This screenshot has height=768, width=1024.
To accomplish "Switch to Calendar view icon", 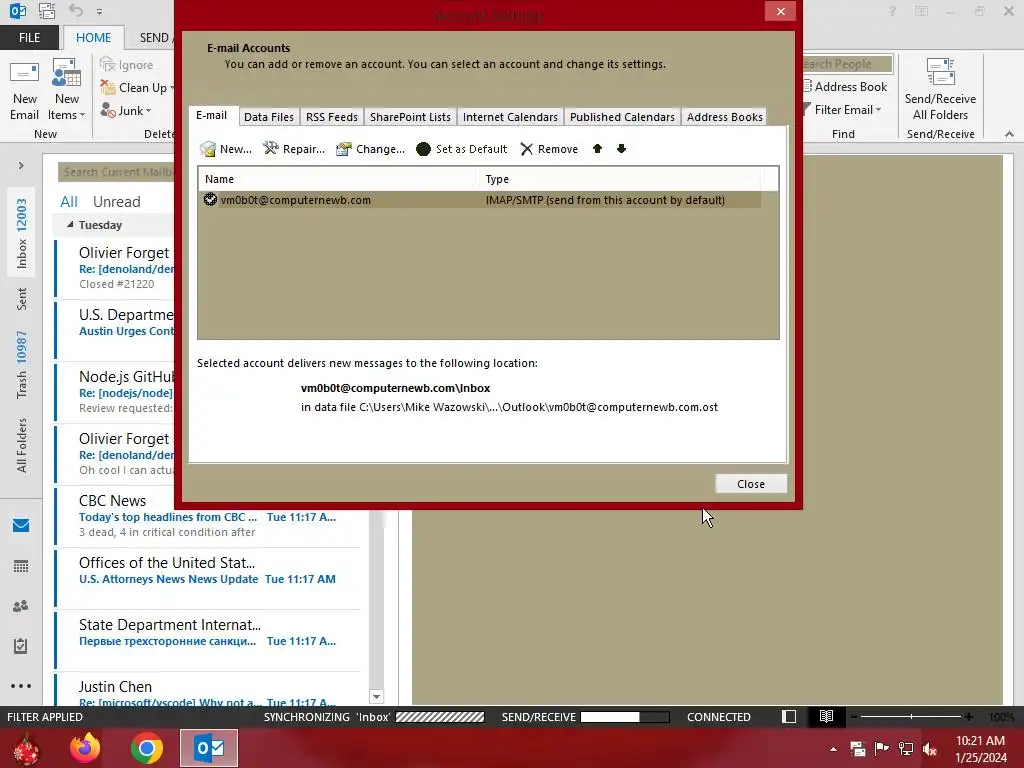I will 21,566.
